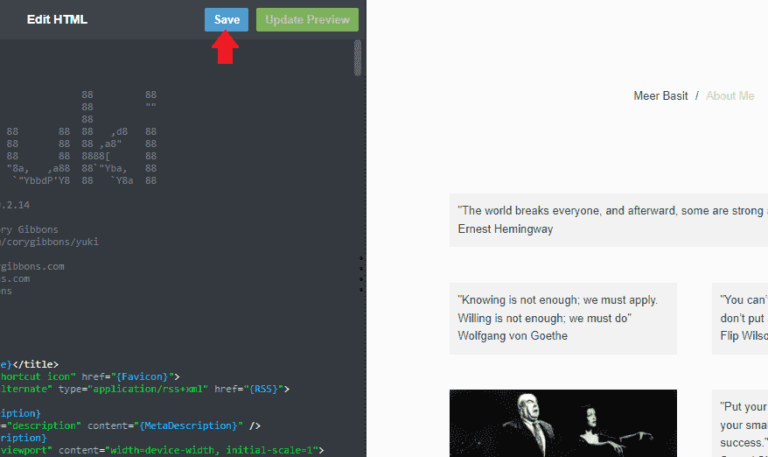Image resolution: width=768 pixels, height=457 pixels.
Task: Grab the code editor vertical scrollbar thumb
Action: (x=358, y=58)
